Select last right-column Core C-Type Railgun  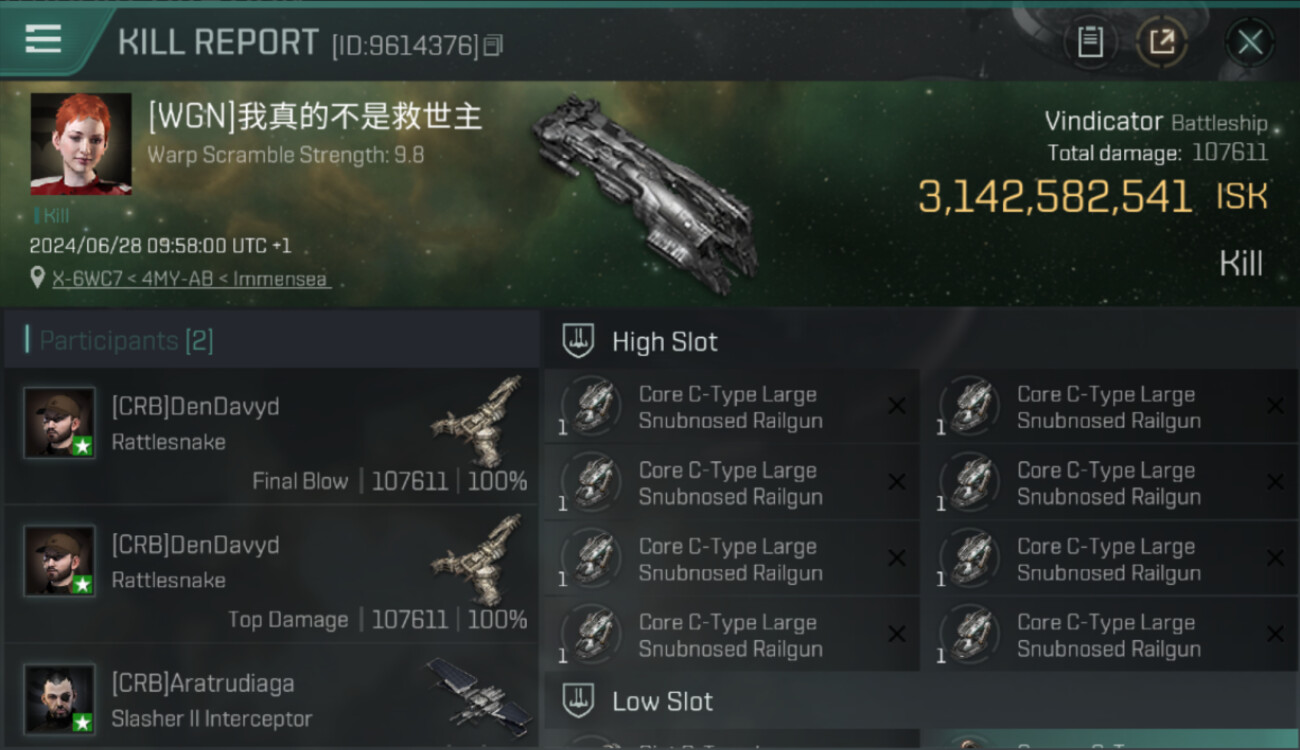(1108, 635)
